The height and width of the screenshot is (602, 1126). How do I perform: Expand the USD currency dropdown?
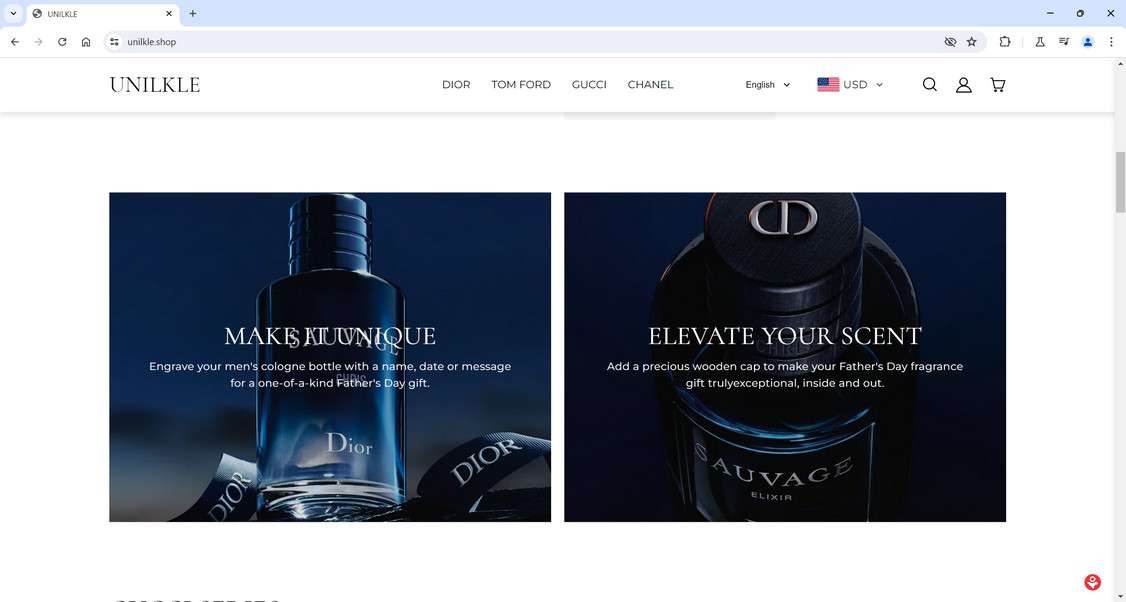(x=850, y=85)
